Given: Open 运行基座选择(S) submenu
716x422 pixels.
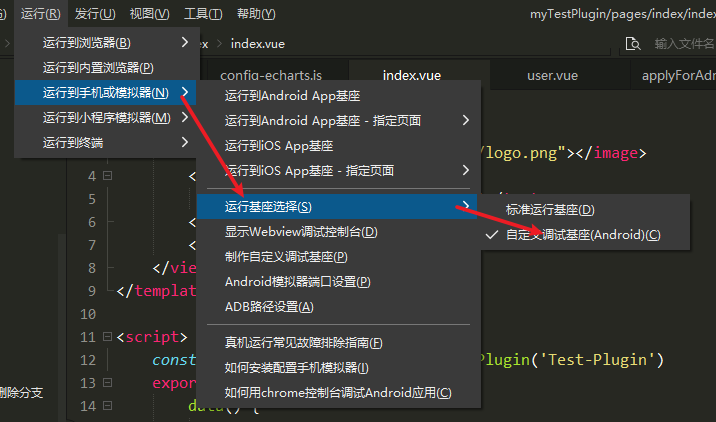Looking at the screenshot, I should (x=337, y=206).
